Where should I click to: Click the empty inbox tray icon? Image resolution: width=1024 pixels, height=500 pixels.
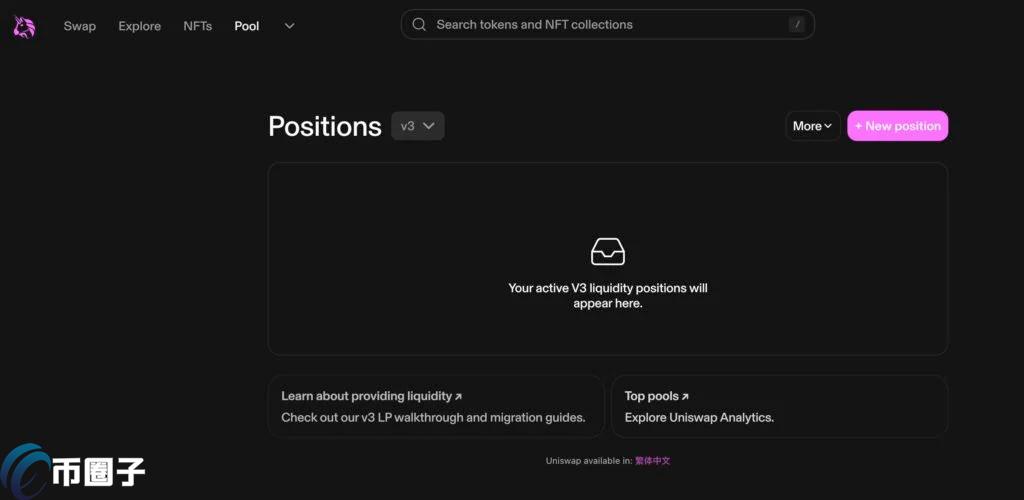tap(608, 251)
